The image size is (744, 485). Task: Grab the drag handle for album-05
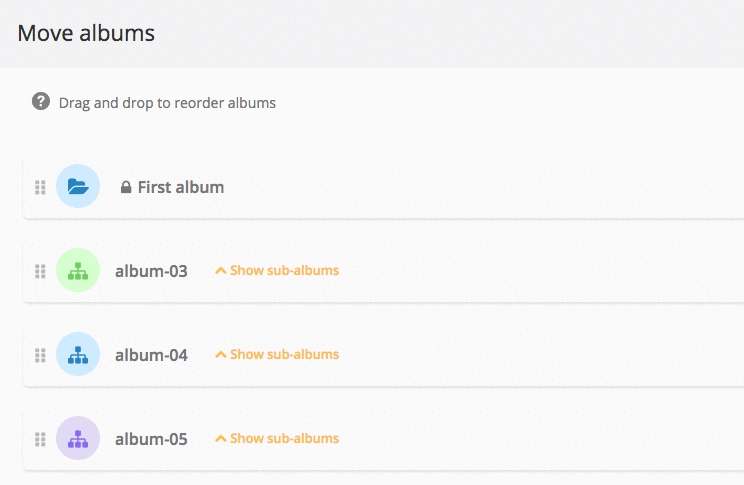(40, 439)
